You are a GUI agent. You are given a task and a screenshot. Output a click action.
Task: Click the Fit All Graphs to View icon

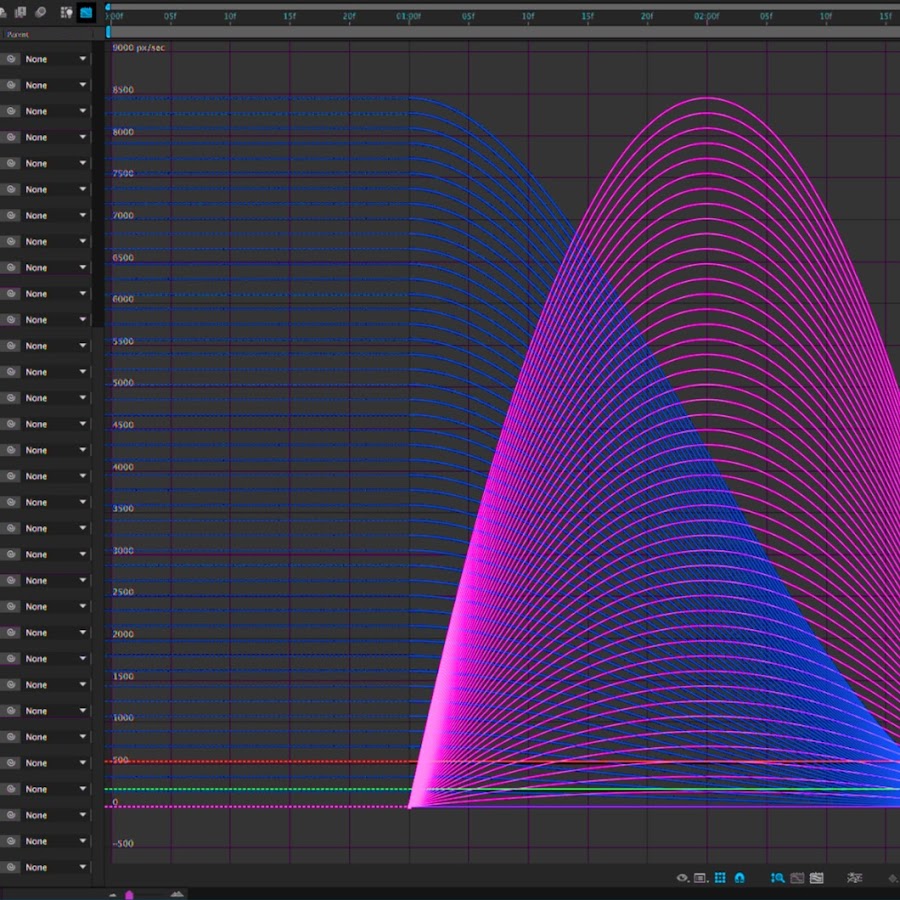(817, 878)
